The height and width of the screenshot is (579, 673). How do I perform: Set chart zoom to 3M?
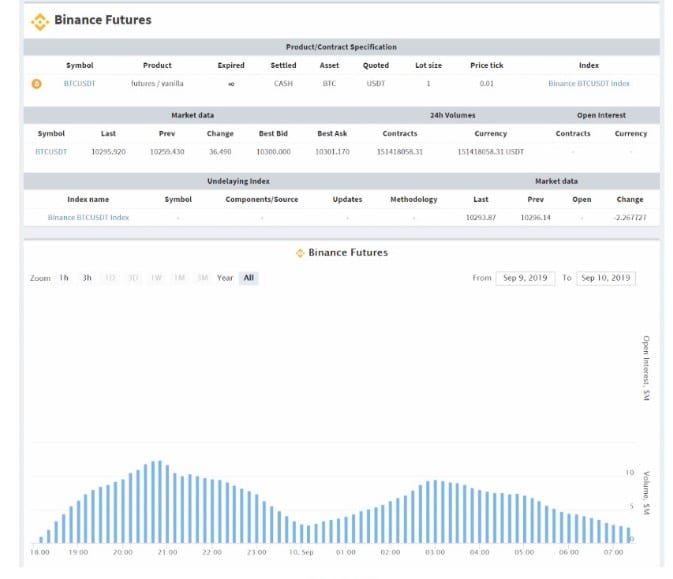pyautogui.click(x=203, y=278)
